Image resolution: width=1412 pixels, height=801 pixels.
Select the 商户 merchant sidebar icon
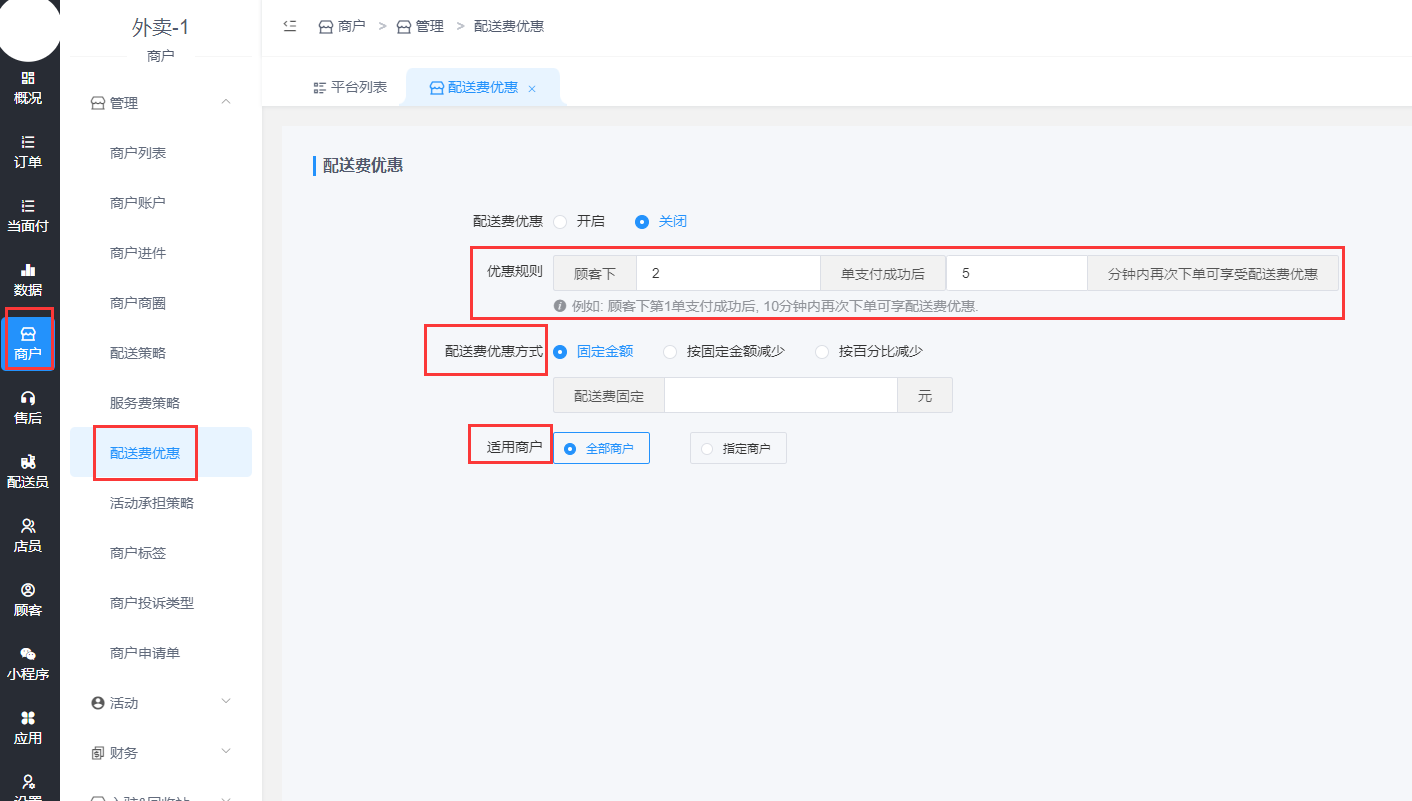point(28,344)
